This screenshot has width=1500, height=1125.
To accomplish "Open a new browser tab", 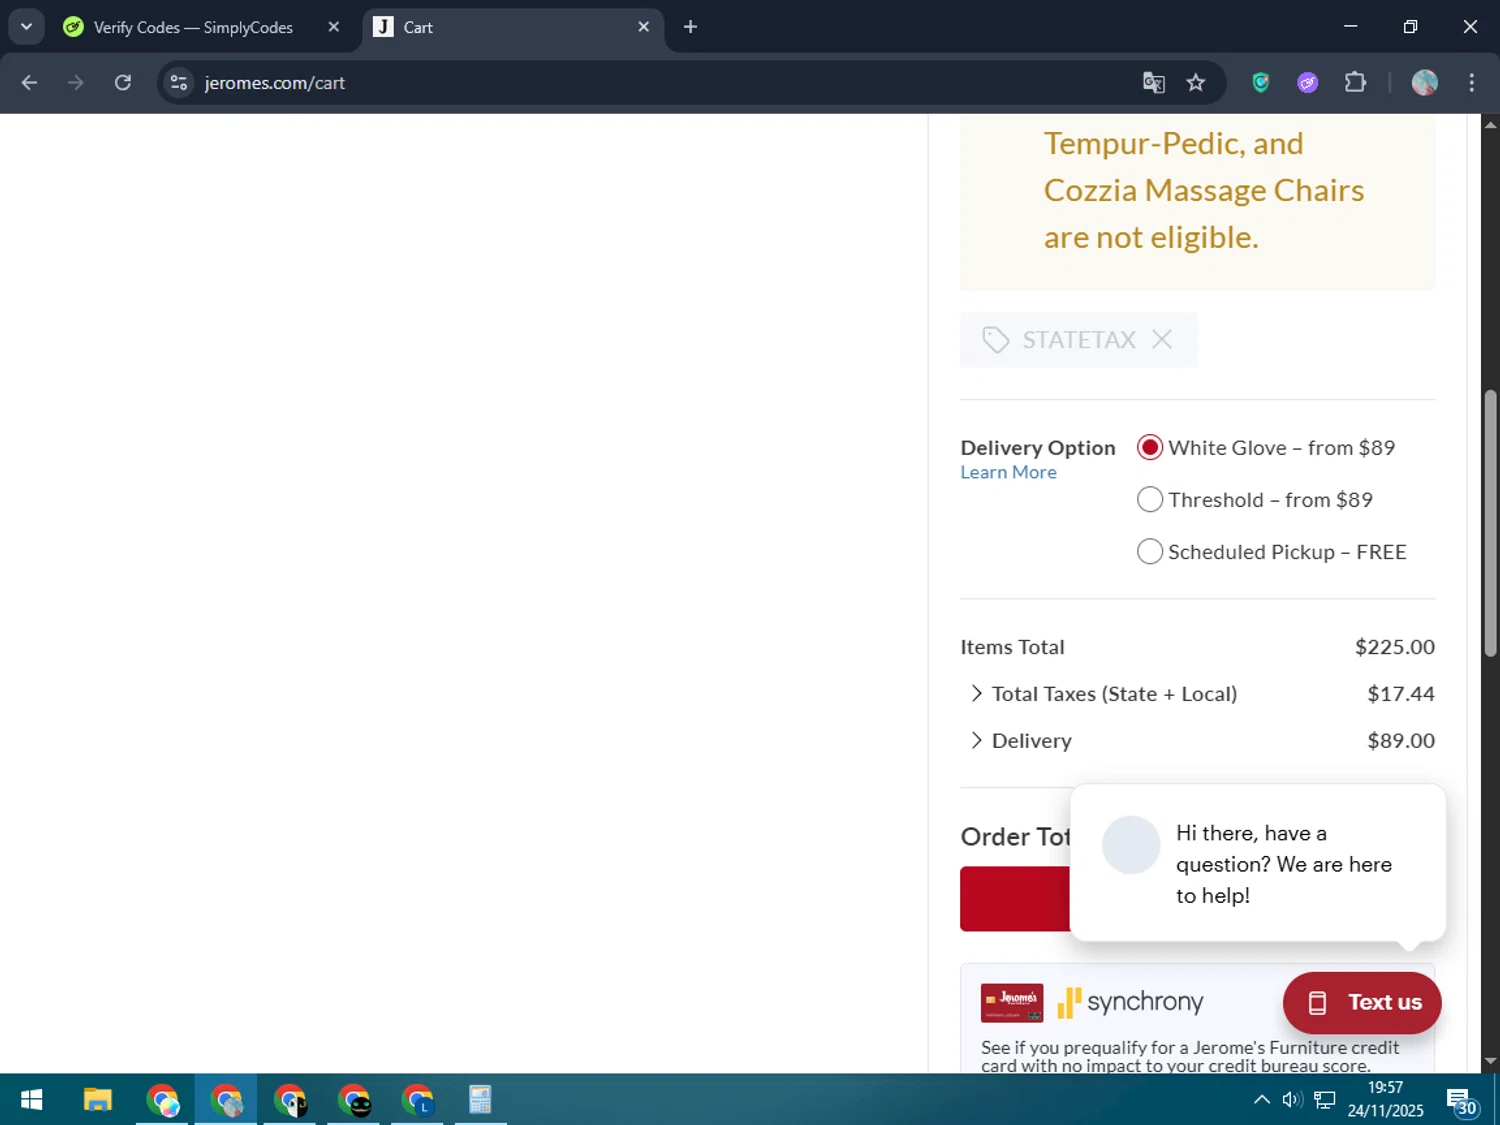I will 690,27.
